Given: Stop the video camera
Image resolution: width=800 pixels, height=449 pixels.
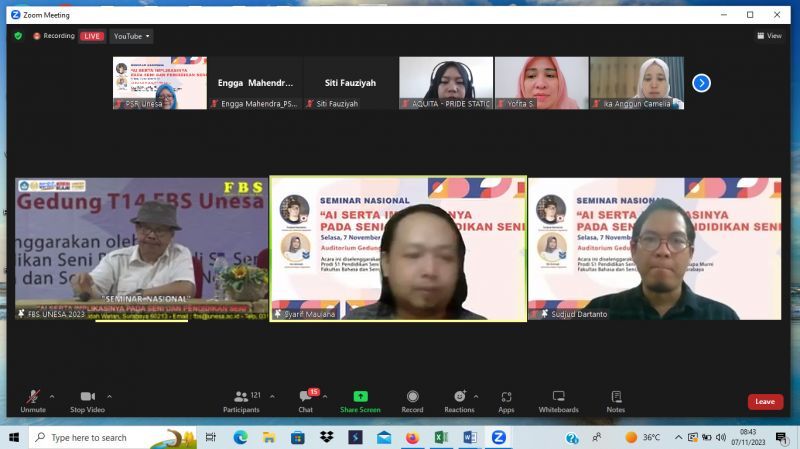Looking at the screenshot, I should [86, 400].
